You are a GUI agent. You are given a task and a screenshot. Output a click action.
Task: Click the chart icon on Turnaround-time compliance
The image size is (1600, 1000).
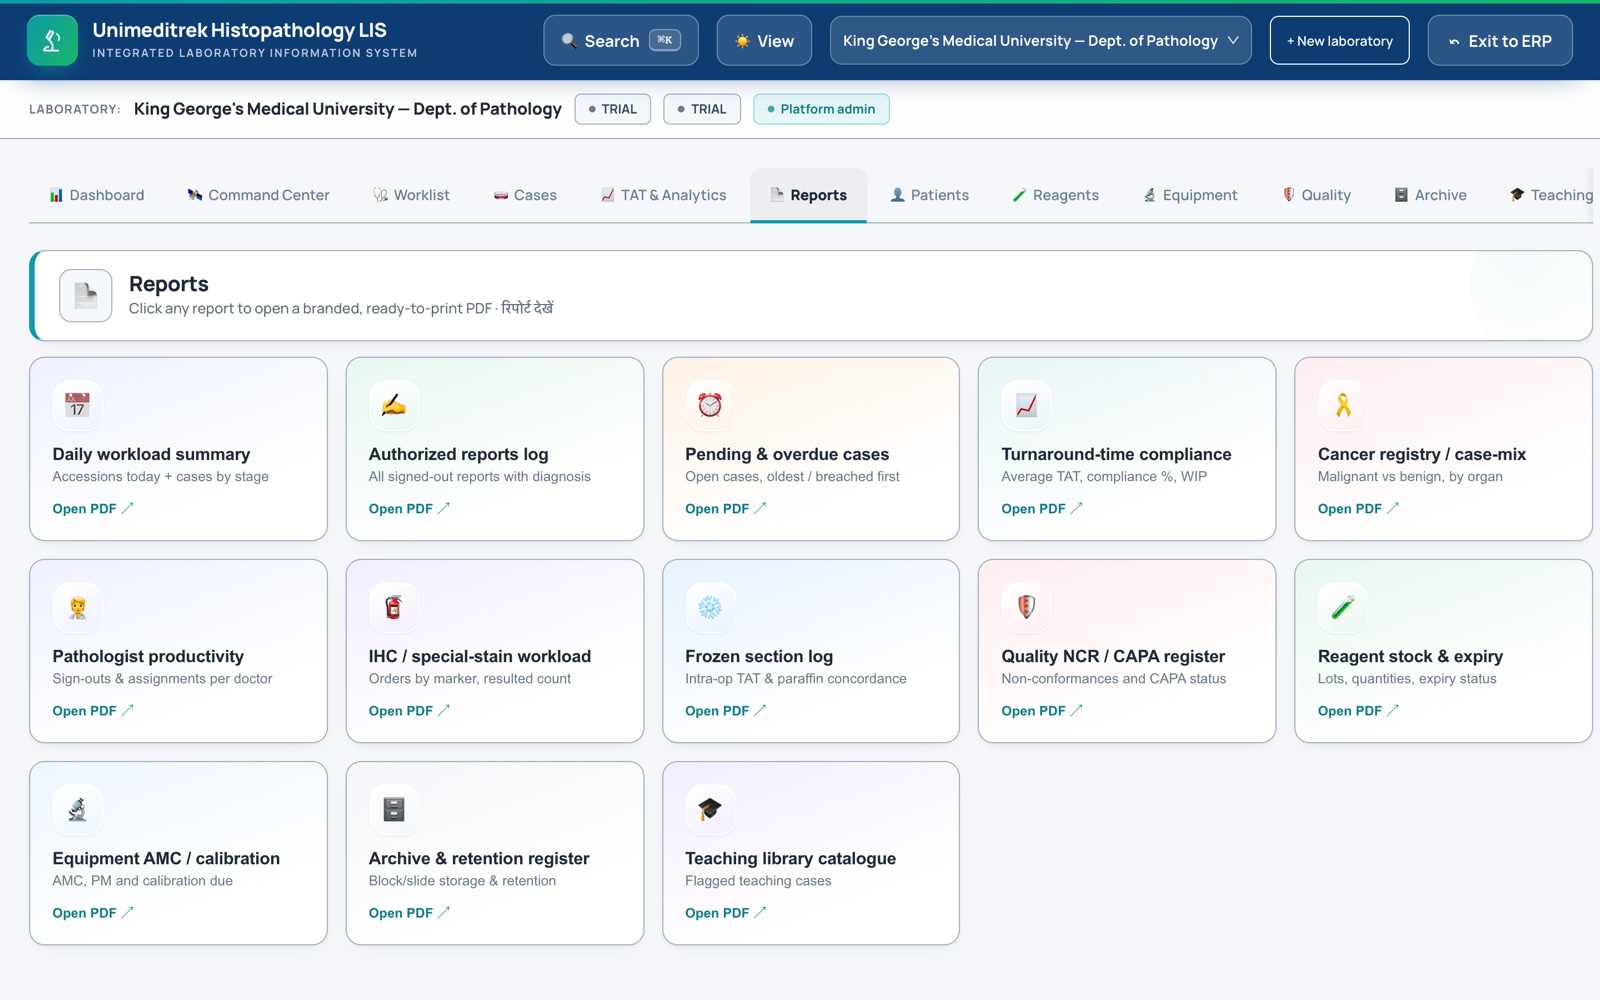click(1026, 405)
